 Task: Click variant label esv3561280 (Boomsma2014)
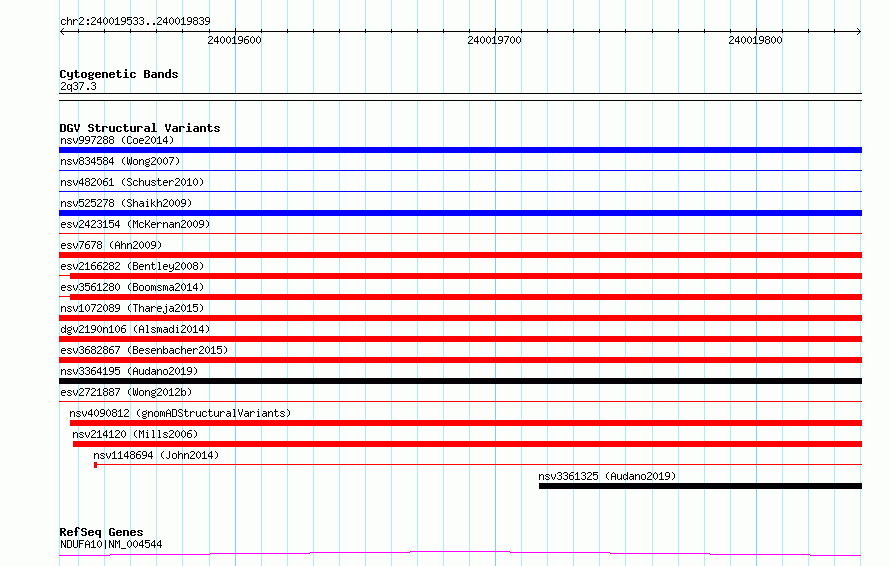click(x=132, y=287)
